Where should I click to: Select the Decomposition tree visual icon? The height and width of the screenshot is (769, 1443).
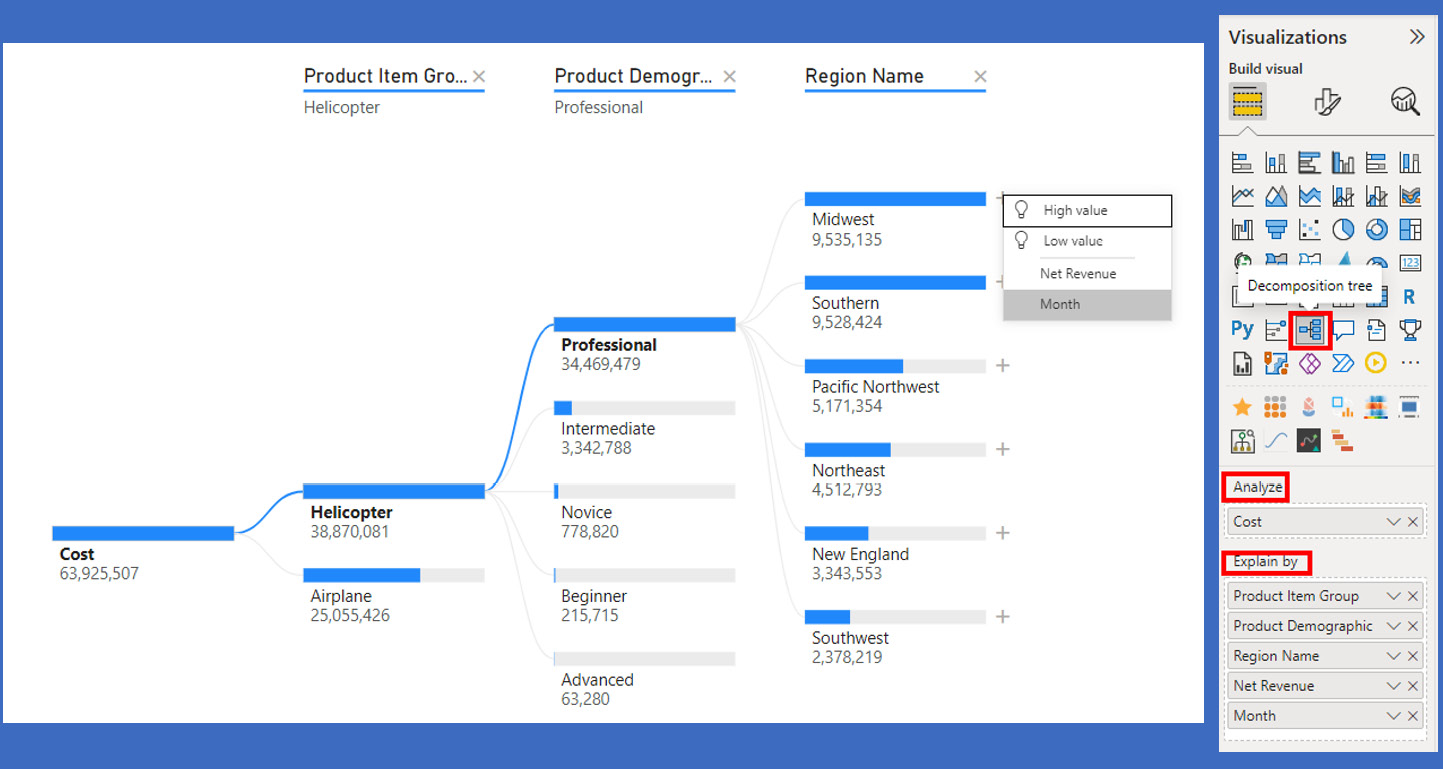pos(1309,330)
